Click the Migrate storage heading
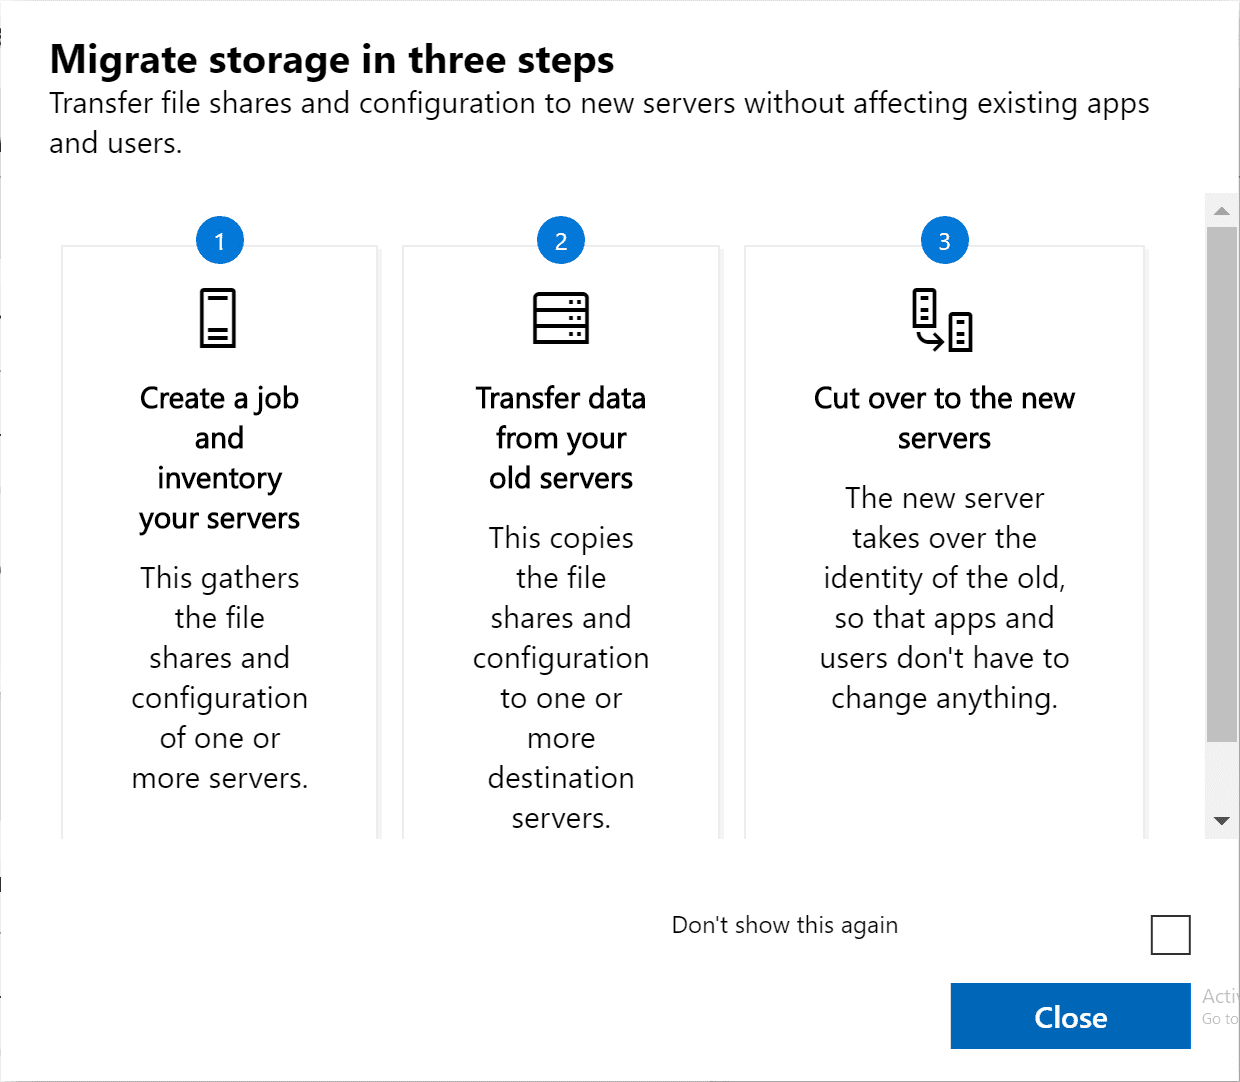 point(332,59)
